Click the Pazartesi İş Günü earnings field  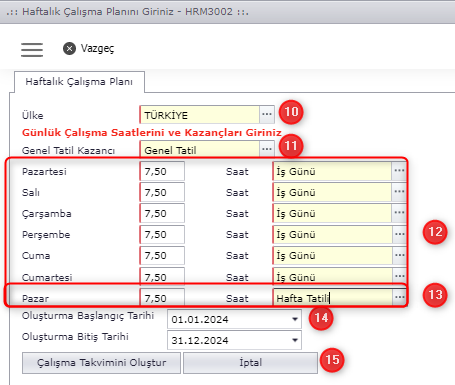coord(332,171)
